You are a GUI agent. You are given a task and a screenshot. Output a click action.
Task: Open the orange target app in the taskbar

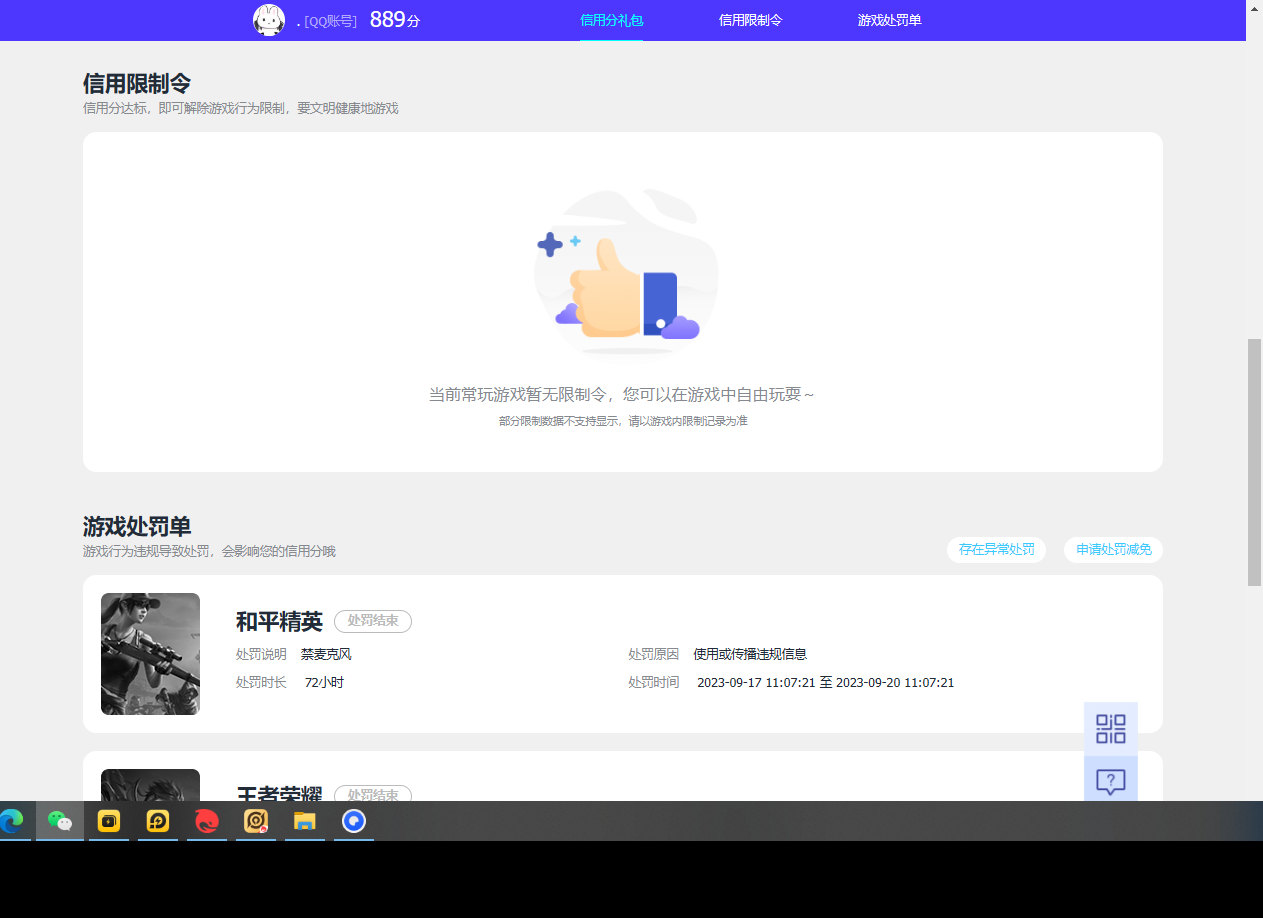(x=256, y=821)
